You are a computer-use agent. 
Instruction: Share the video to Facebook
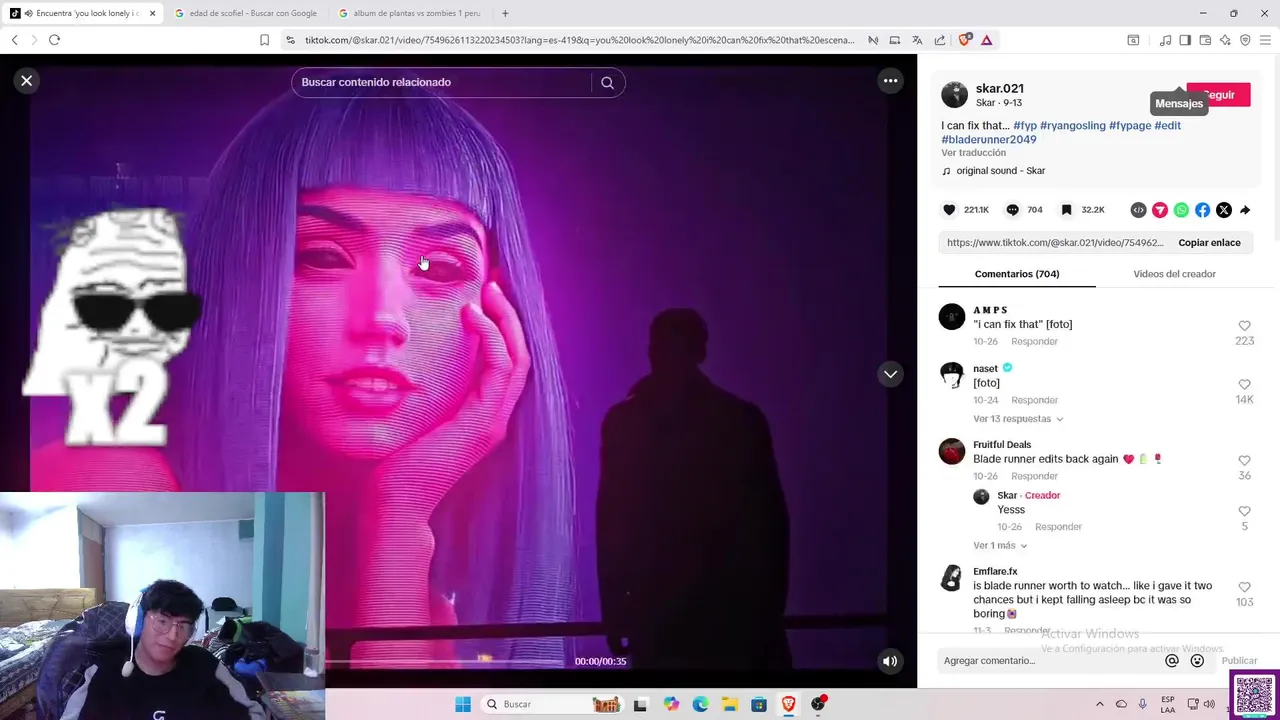click(1203, 210)
